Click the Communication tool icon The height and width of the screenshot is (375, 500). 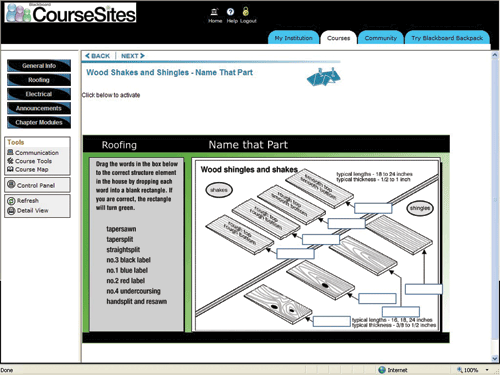(x=10, y=152)
